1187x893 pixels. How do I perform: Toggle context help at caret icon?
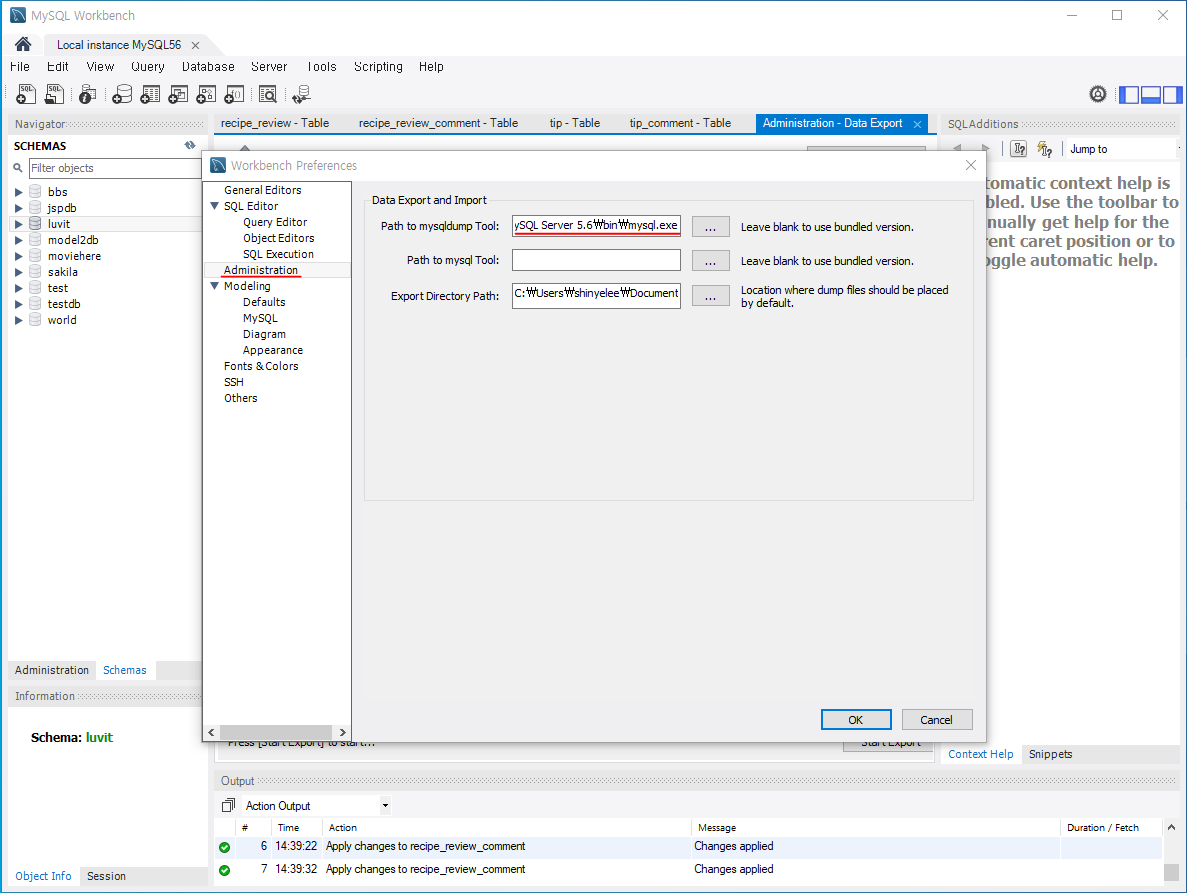point(1020,149)
